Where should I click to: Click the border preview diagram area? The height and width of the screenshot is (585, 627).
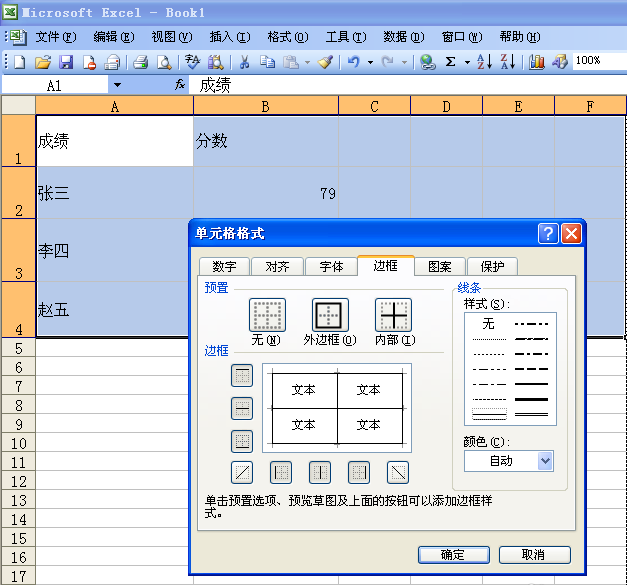point(337,408)
